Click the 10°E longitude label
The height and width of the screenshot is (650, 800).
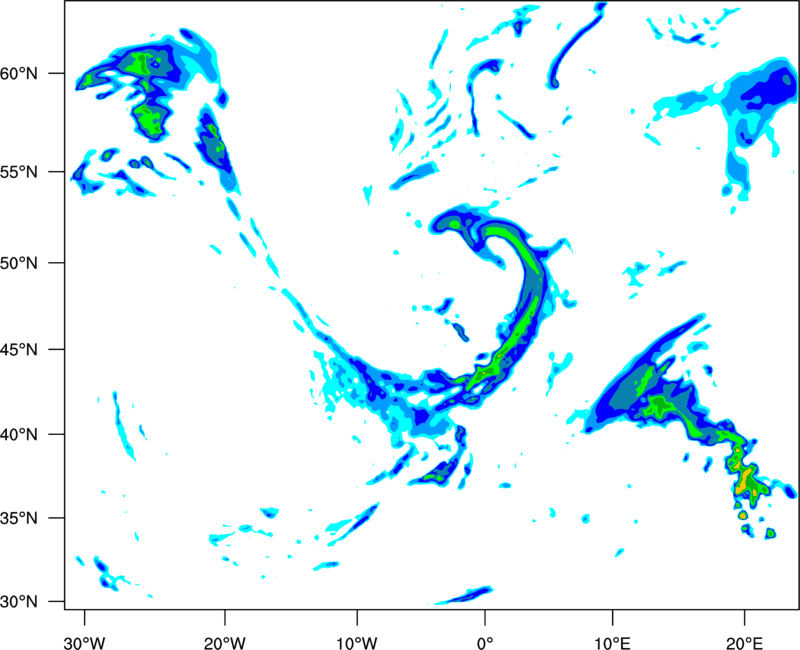click(x=612, y=643)
